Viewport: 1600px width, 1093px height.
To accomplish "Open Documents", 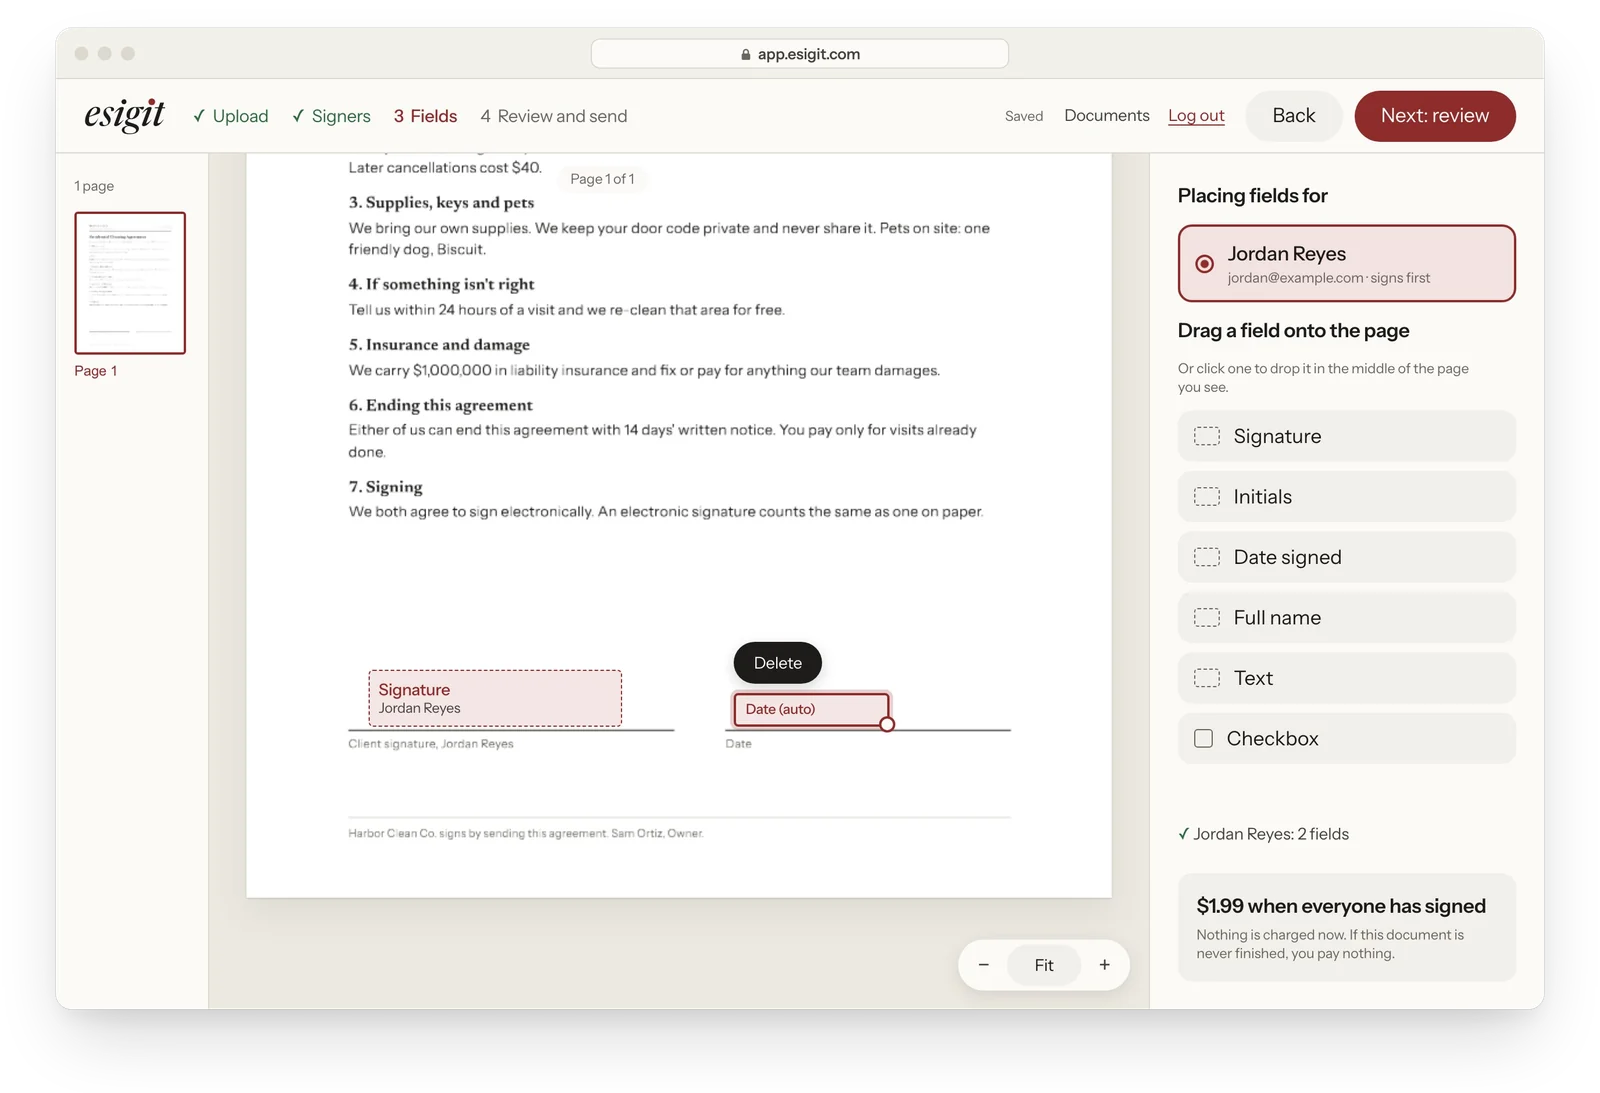I will click(x=1107, y=115).
